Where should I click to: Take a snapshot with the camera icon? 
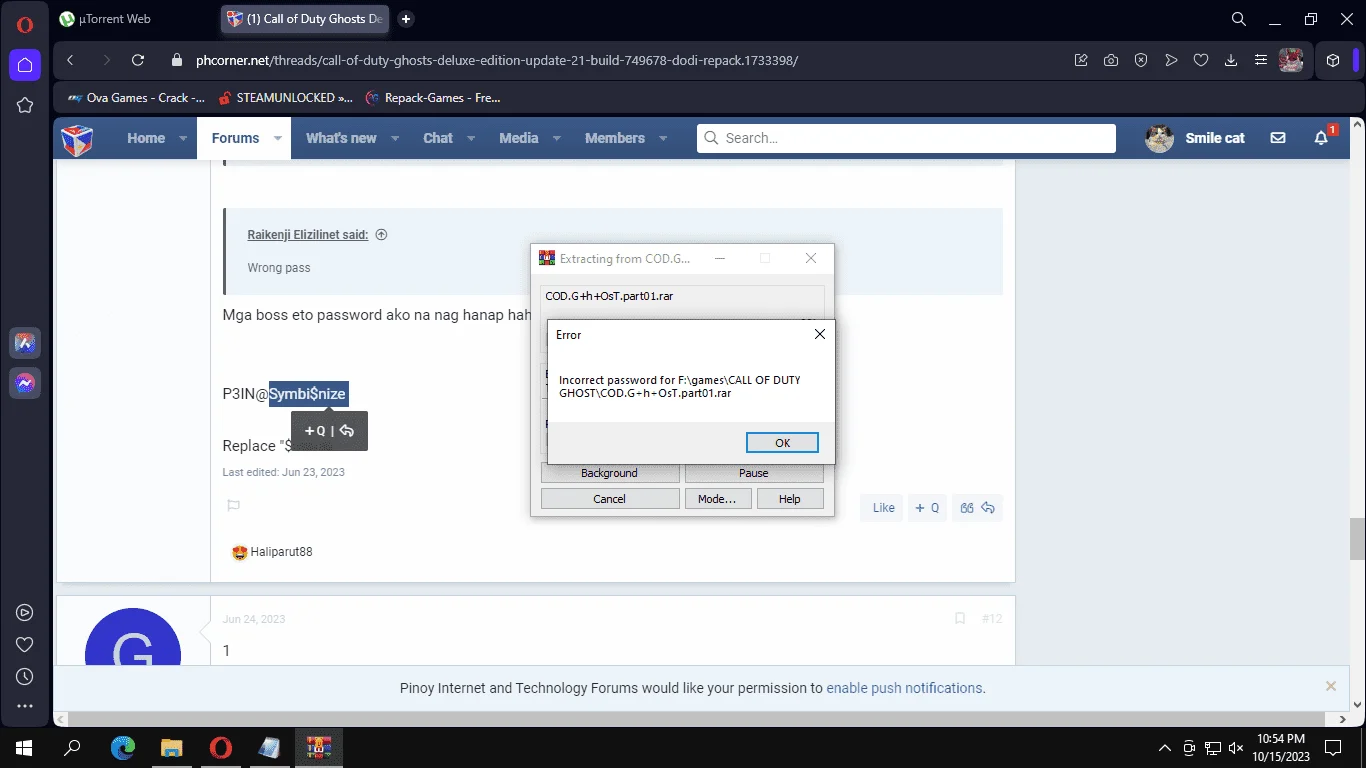click(x=1111, y=60)
